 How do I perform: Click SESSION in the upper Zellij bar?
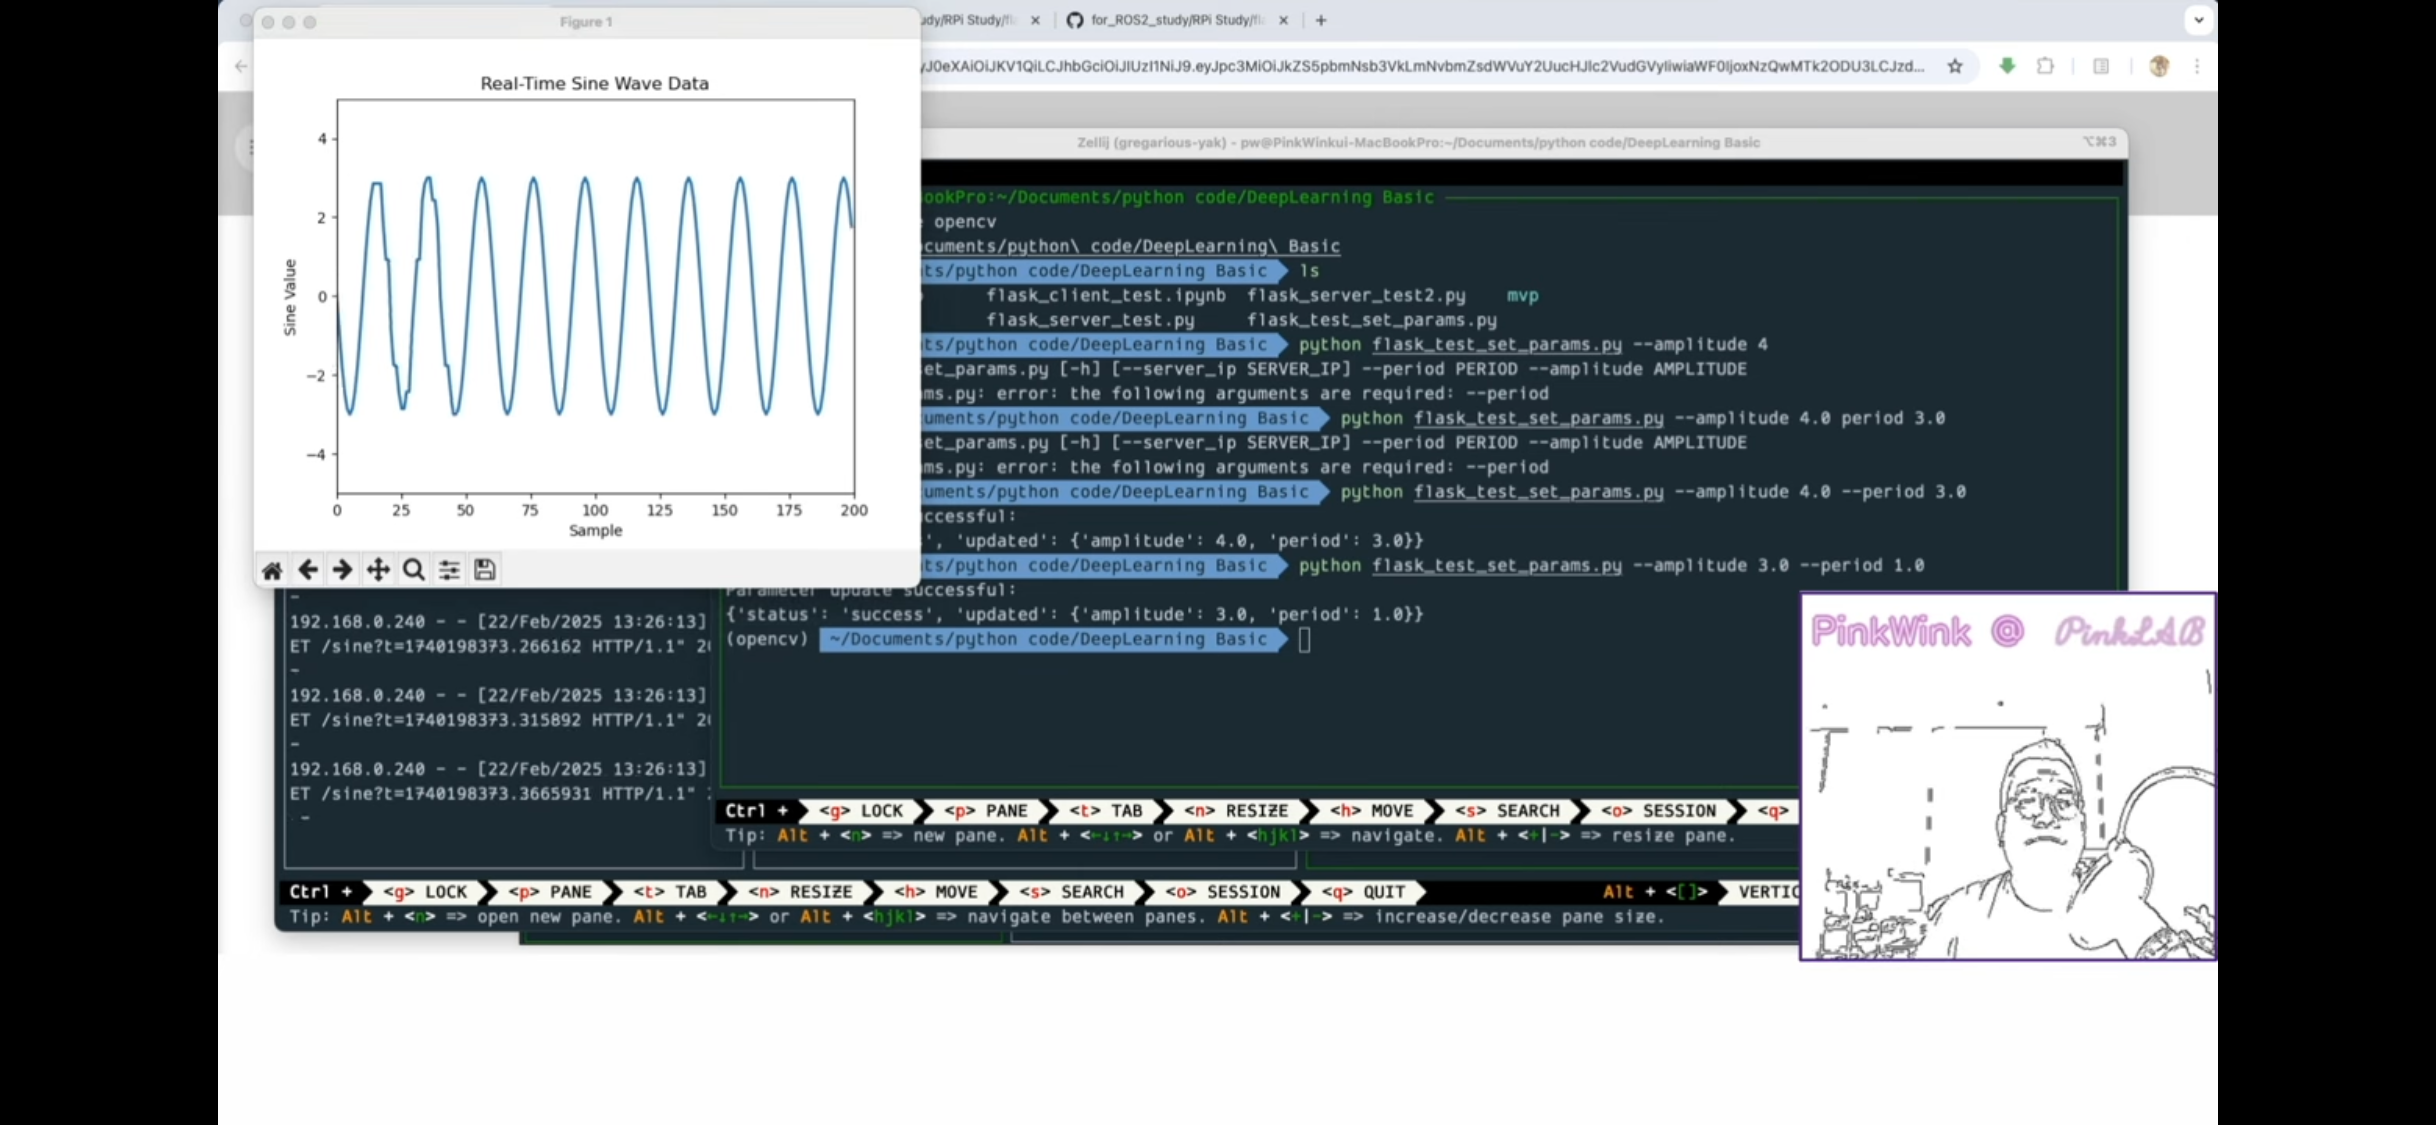click(1658, 811)
